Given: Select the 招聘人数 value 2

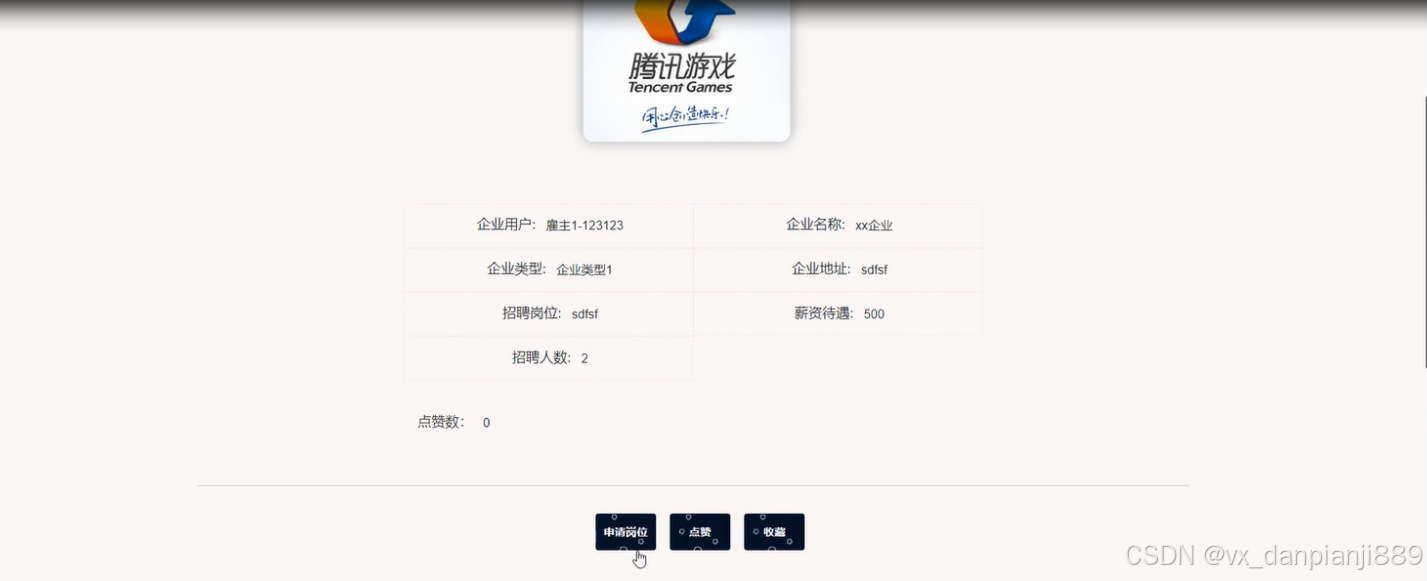Looking at the screenshot, I should point(584,358).
